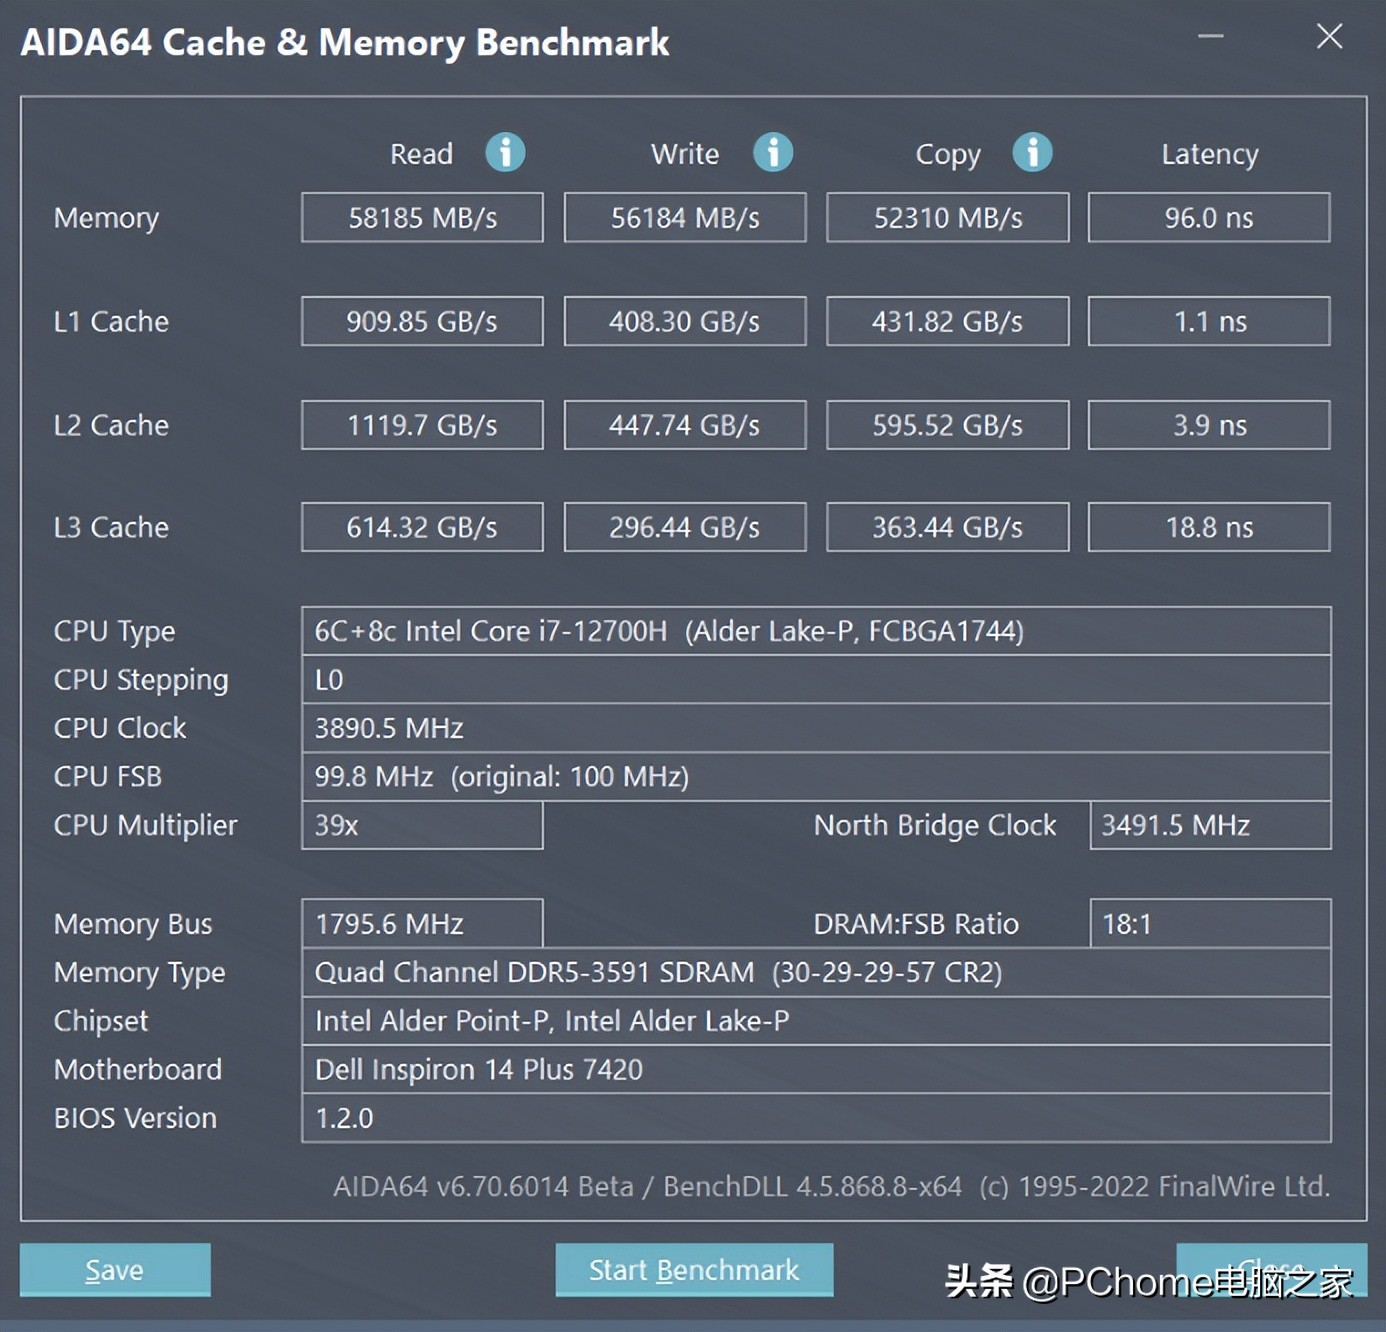This screenshot has width=1386, height=1332.
Task: Click the L3 Cache row label
Action: [111, 527]
